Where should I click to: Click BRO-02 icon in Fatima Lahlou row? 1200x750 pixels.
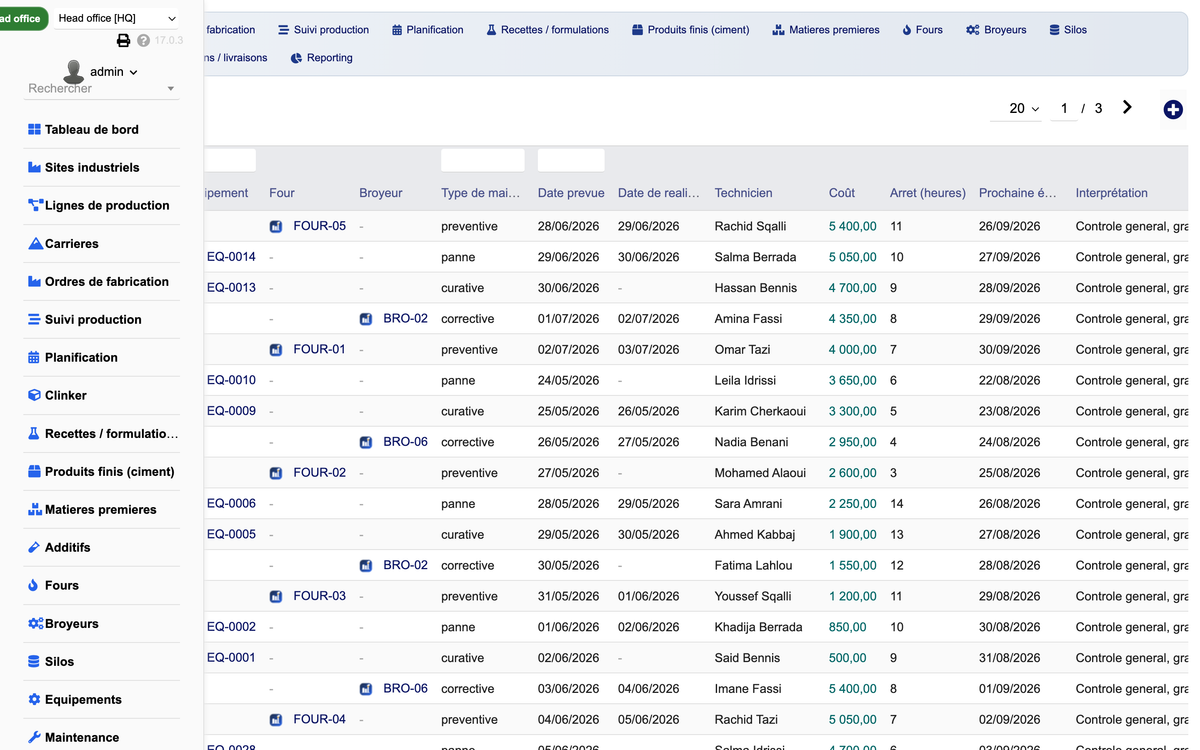(x=366, y=565)
